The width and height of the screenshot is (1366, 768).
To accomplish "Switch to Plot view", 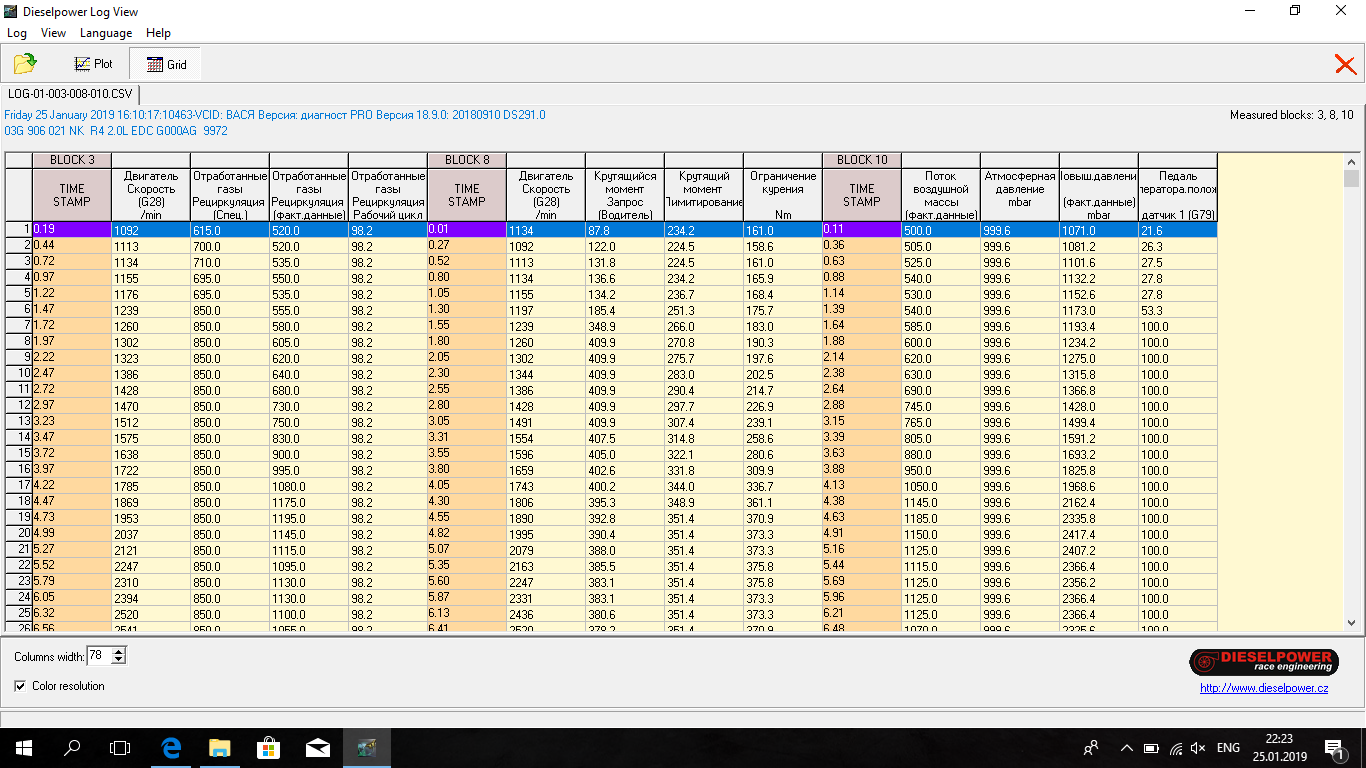I will point(94,64).
